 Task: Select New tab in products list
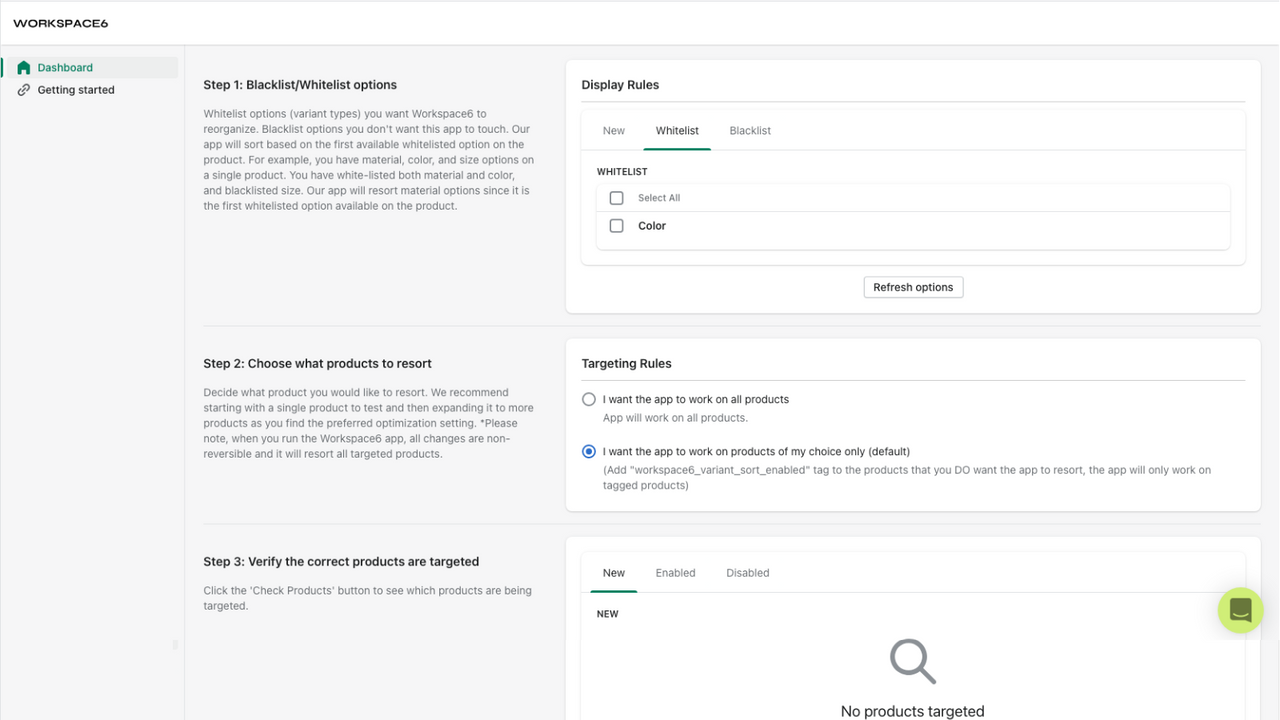(614, 573)
